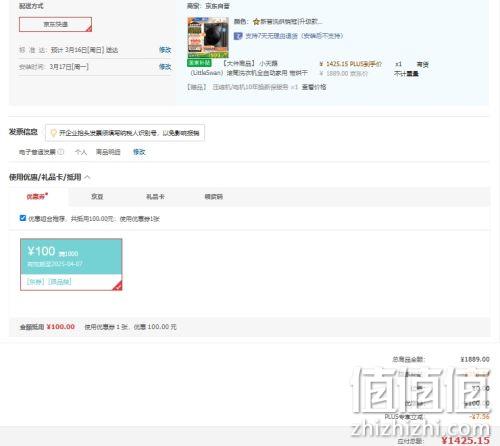Click the 7-day return policy badge icon
500x446 pixels.
pyautogui.click(x=238, y=36)
